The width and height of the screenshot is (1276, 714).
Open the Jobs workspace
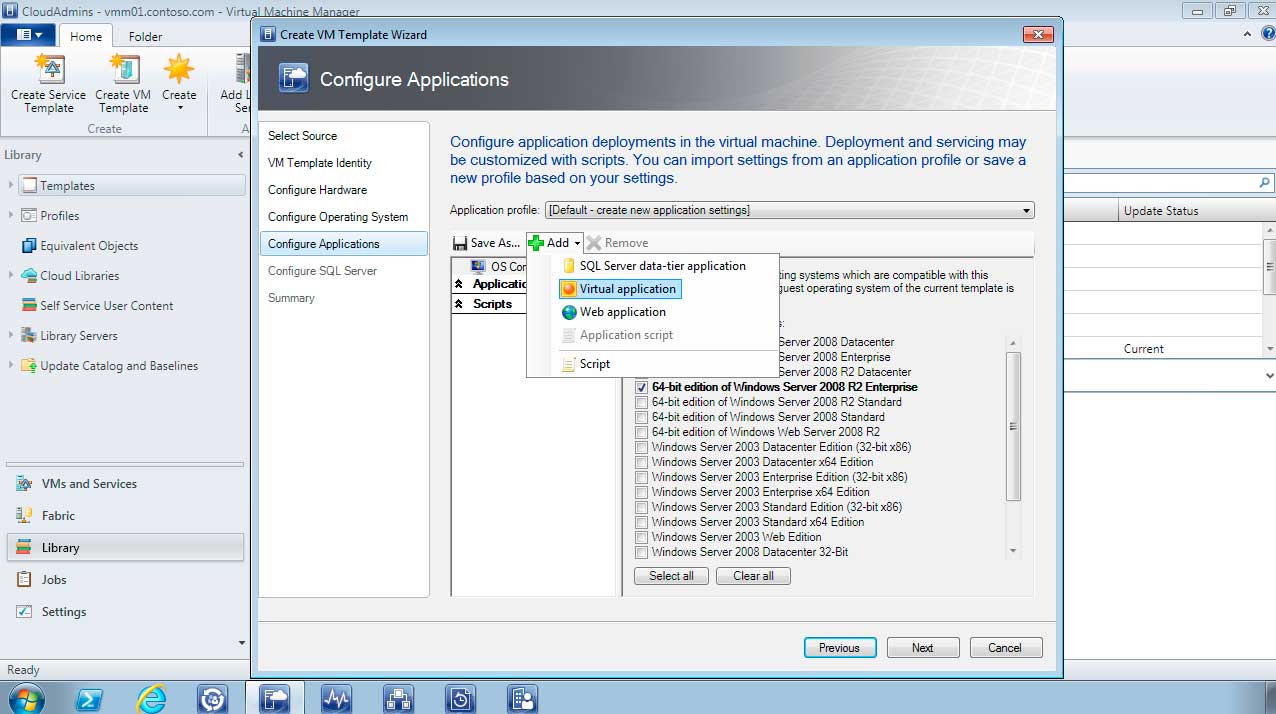point(125,580)
